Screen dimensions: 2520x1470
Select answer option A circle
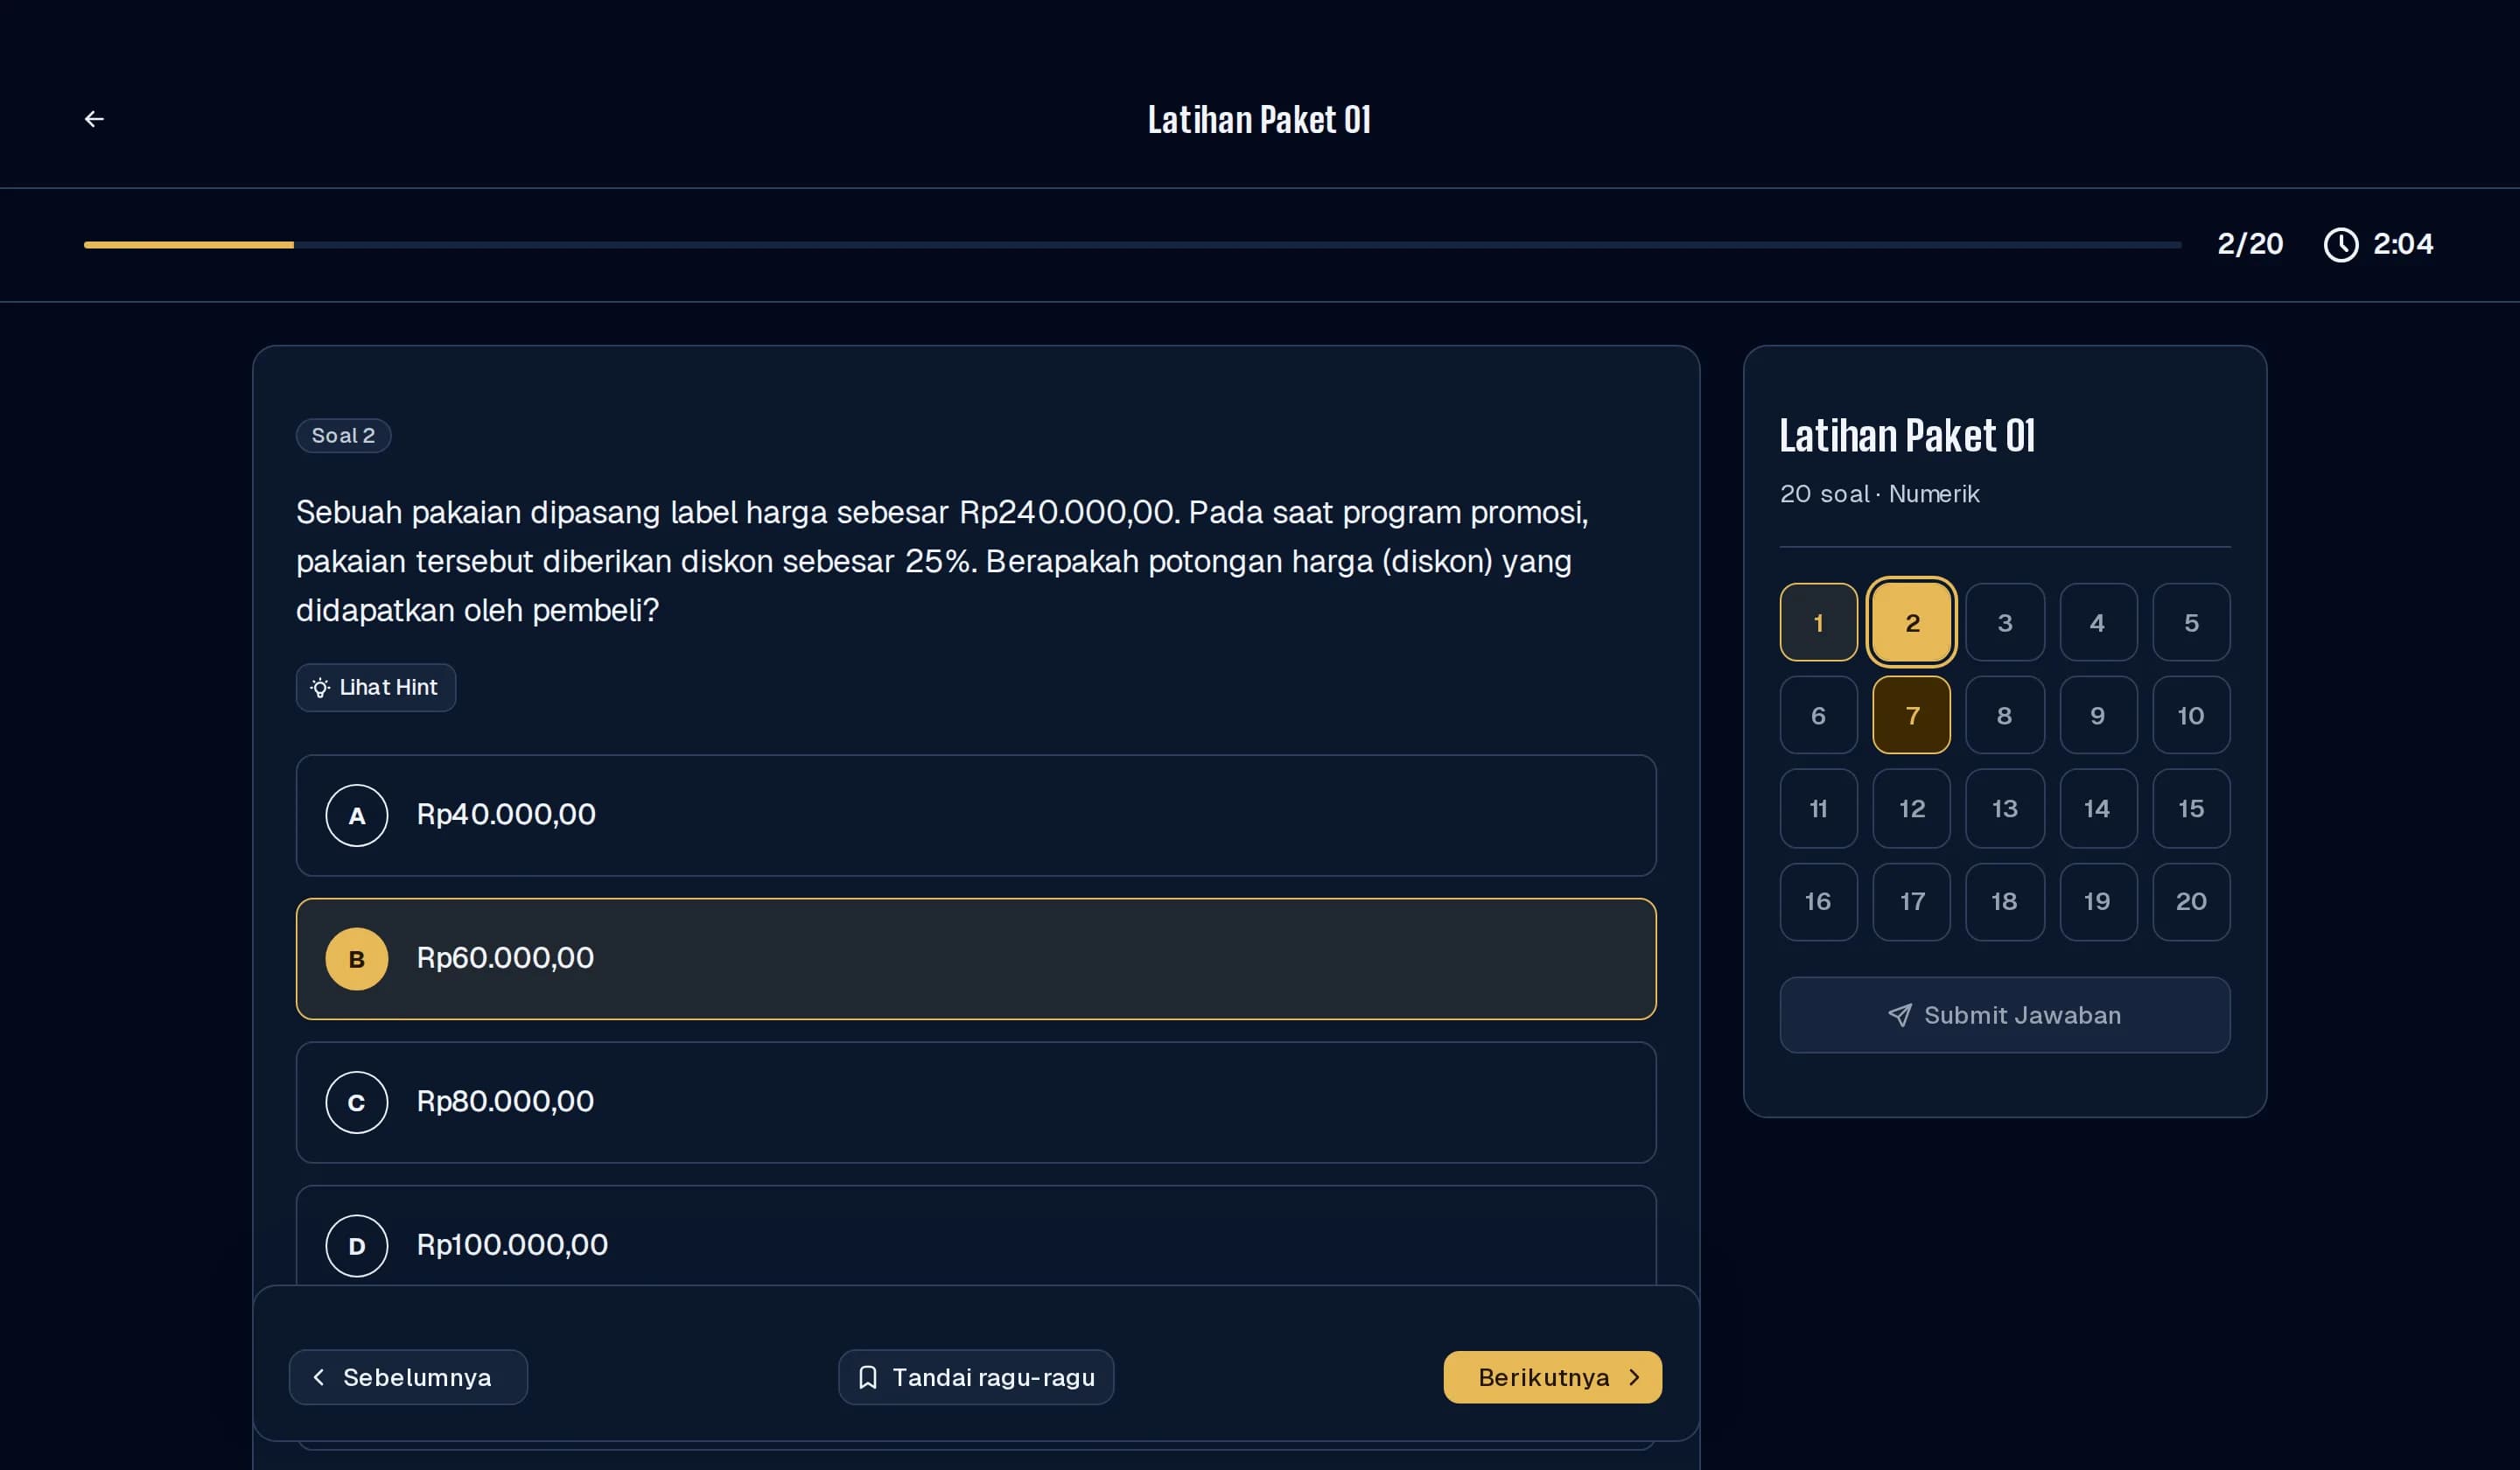coord(357,816)
